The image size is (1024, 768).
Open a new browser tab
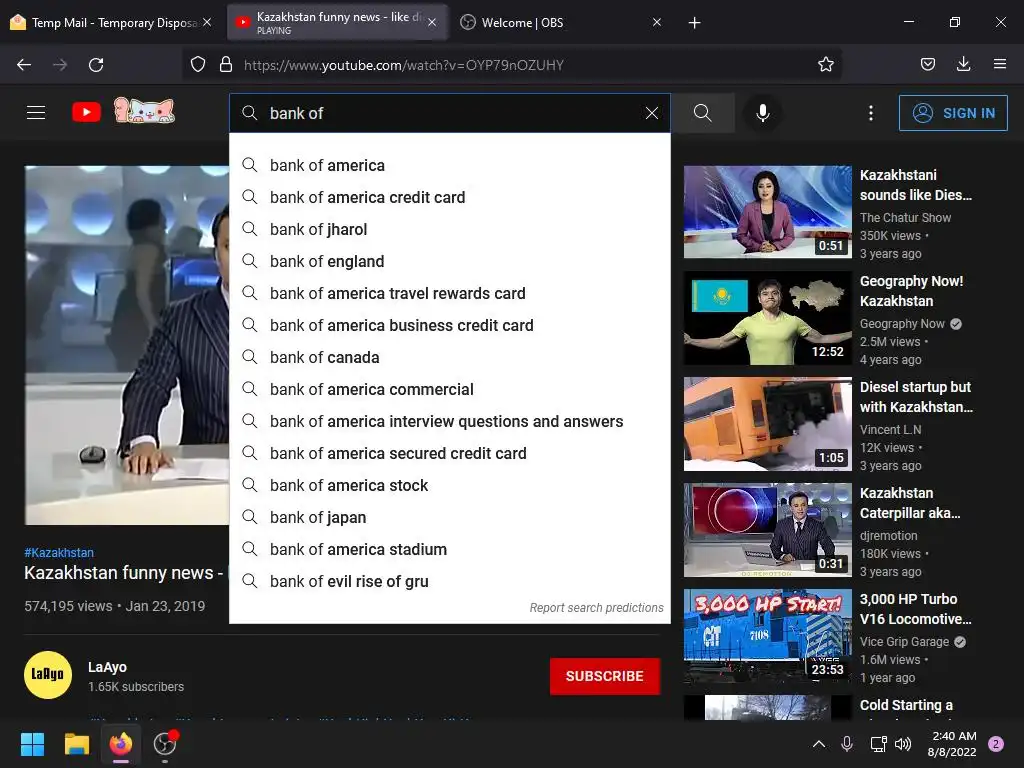point(694,23)
